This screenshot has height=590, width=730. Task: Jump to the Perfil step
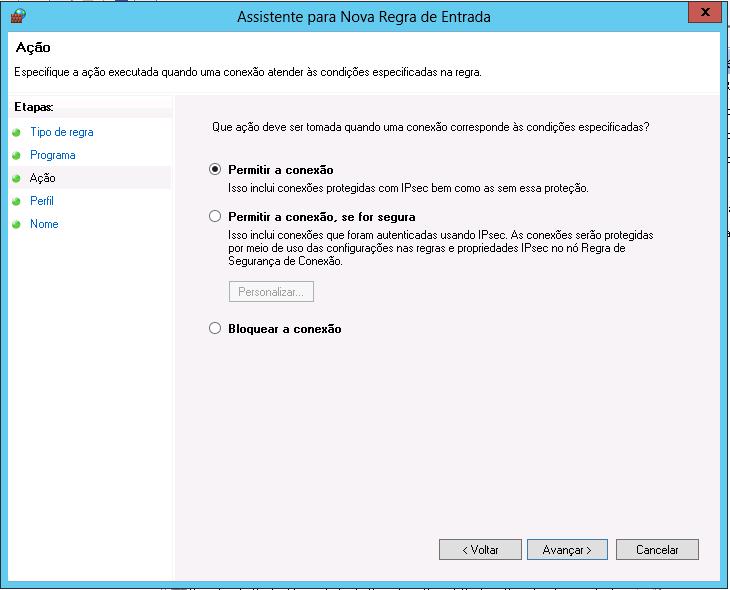42,201
